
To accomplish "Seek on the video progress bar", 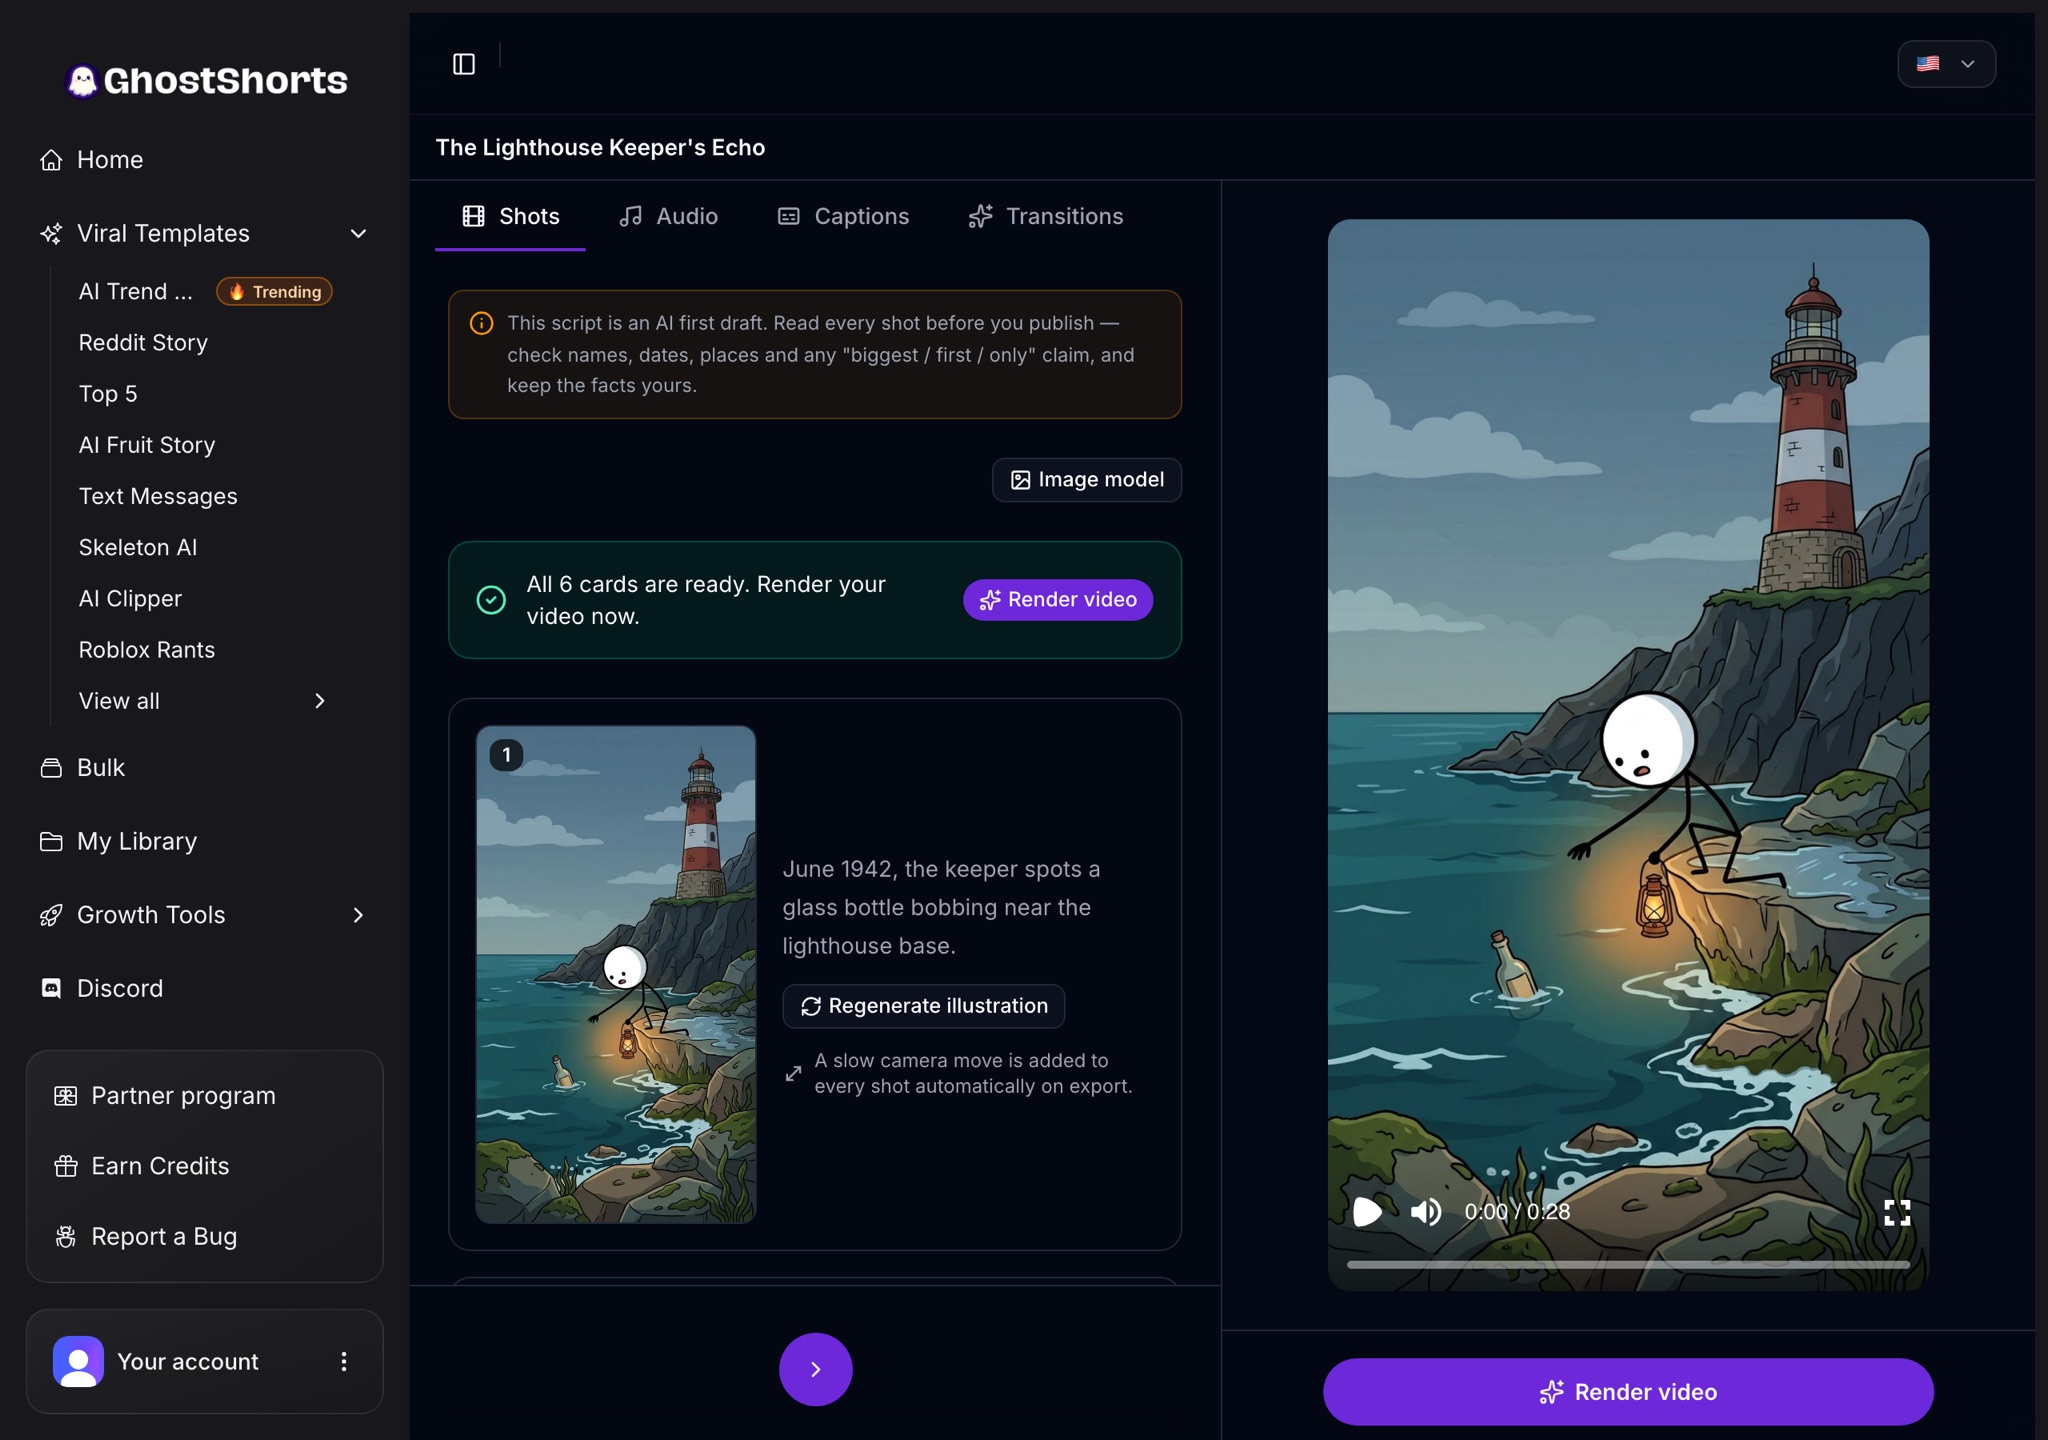I will pos(1628,1265).
